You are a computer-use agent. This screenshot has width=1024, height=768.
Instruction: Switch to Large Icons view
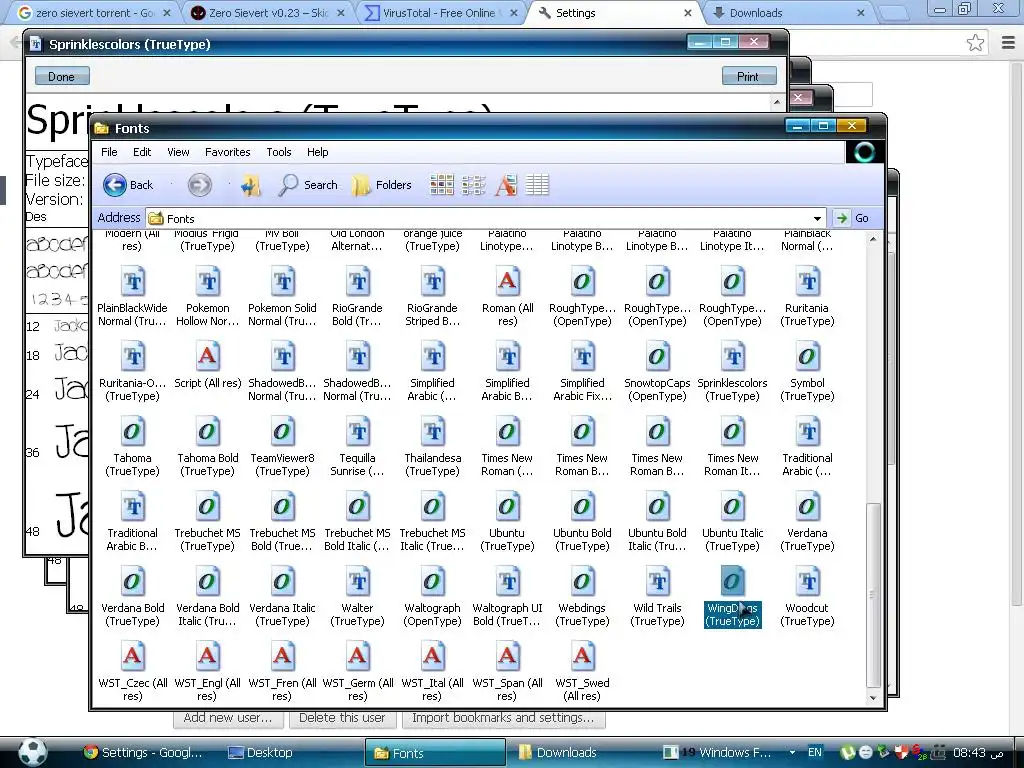tap(442, 185)
